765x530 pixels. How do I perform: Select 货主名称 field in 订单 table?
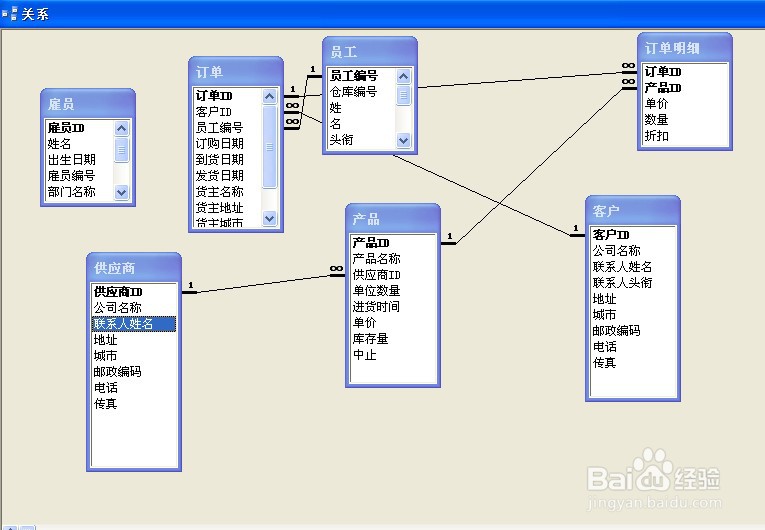click(228, 192)
